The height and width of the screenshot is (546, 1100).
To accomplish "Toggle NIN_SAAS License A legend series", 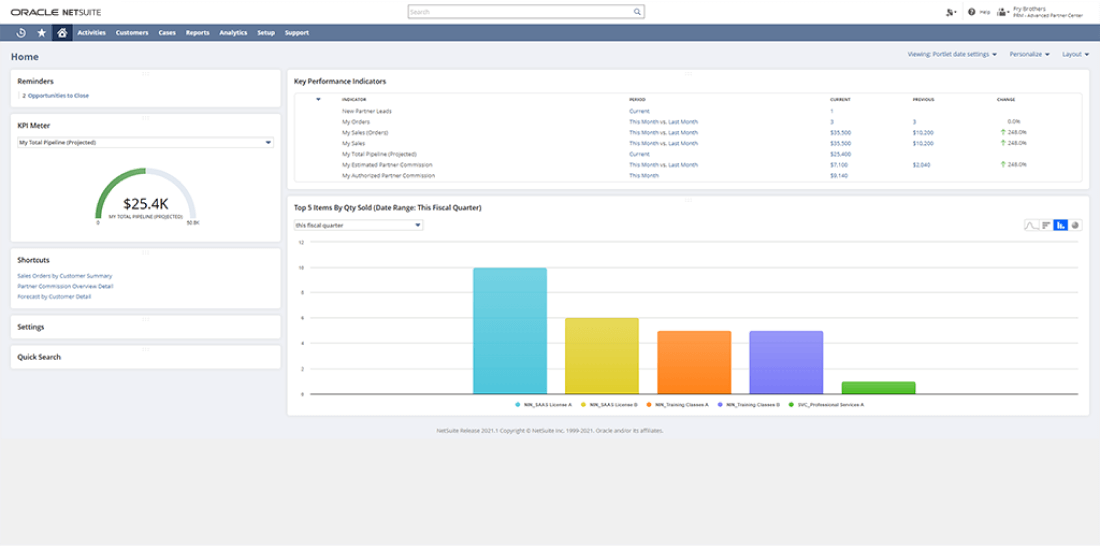I will click(546, 405).
